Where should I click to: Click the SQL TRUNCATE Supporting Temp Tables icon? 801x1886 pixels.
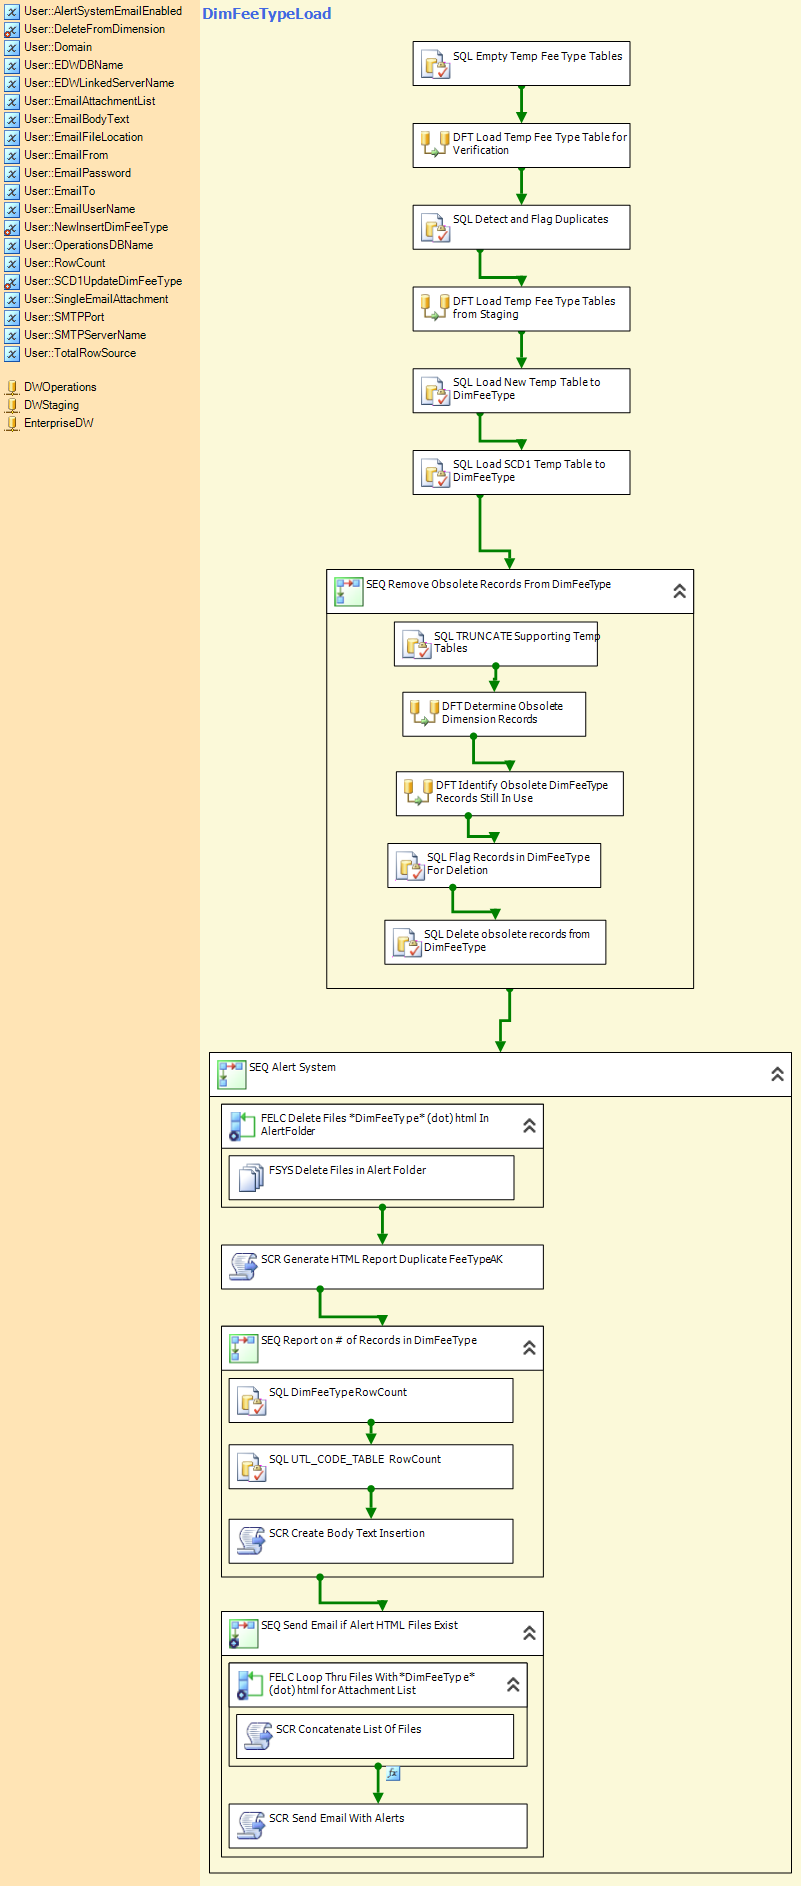click(417, 645)
